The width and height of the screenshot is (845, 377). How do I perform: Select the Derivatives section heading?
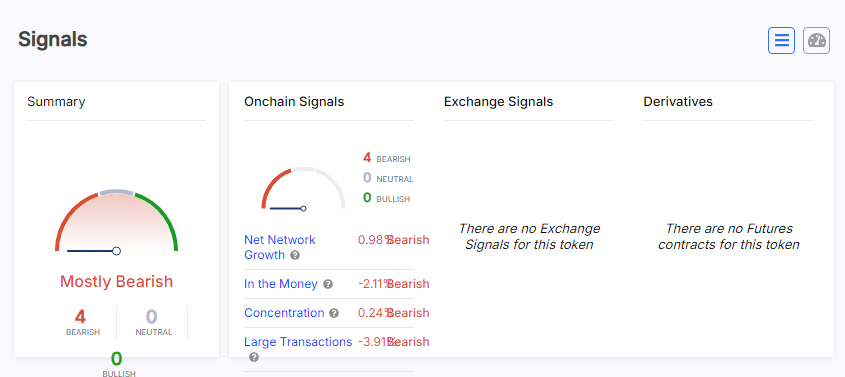click(x=678, y=102)
